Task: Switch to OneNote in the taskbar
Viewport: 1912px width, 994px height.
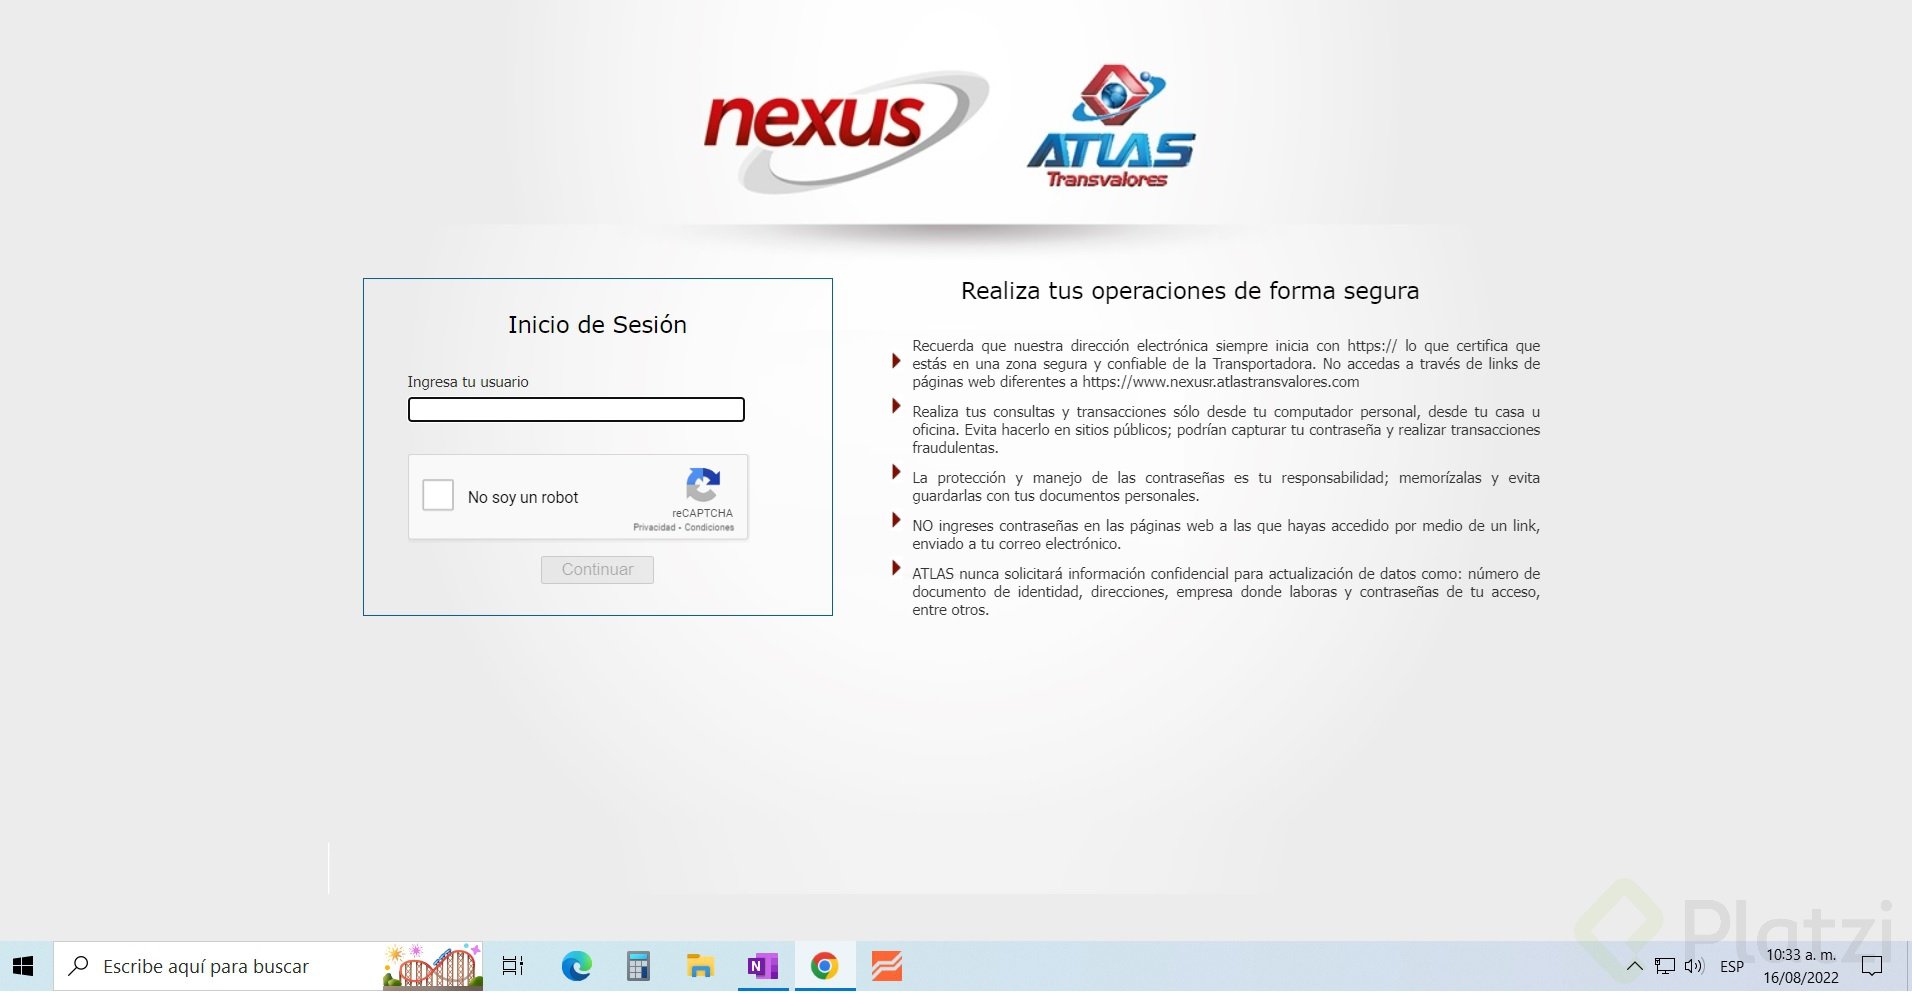Action: point(762,966)
